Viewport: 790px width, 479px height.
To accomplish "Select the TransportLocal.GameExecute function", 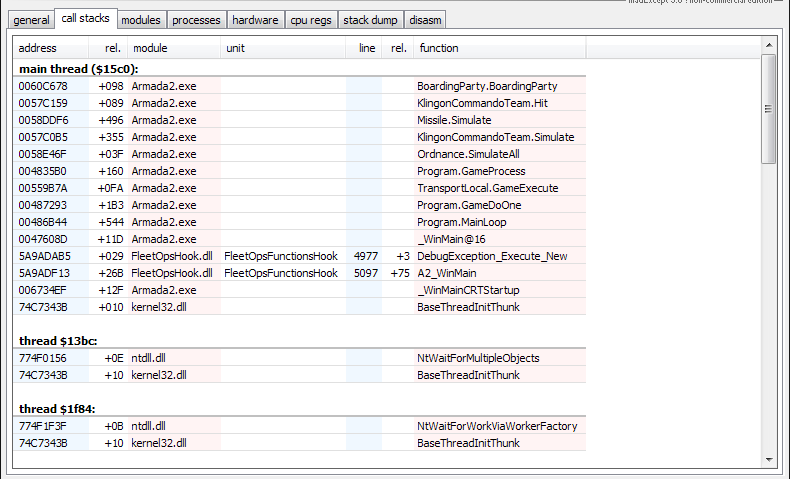I will (x=488, y=188).
